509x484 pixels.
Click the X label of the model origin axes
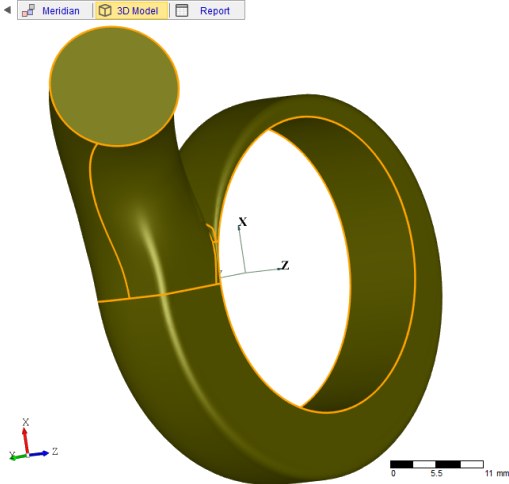coord(243,221)
